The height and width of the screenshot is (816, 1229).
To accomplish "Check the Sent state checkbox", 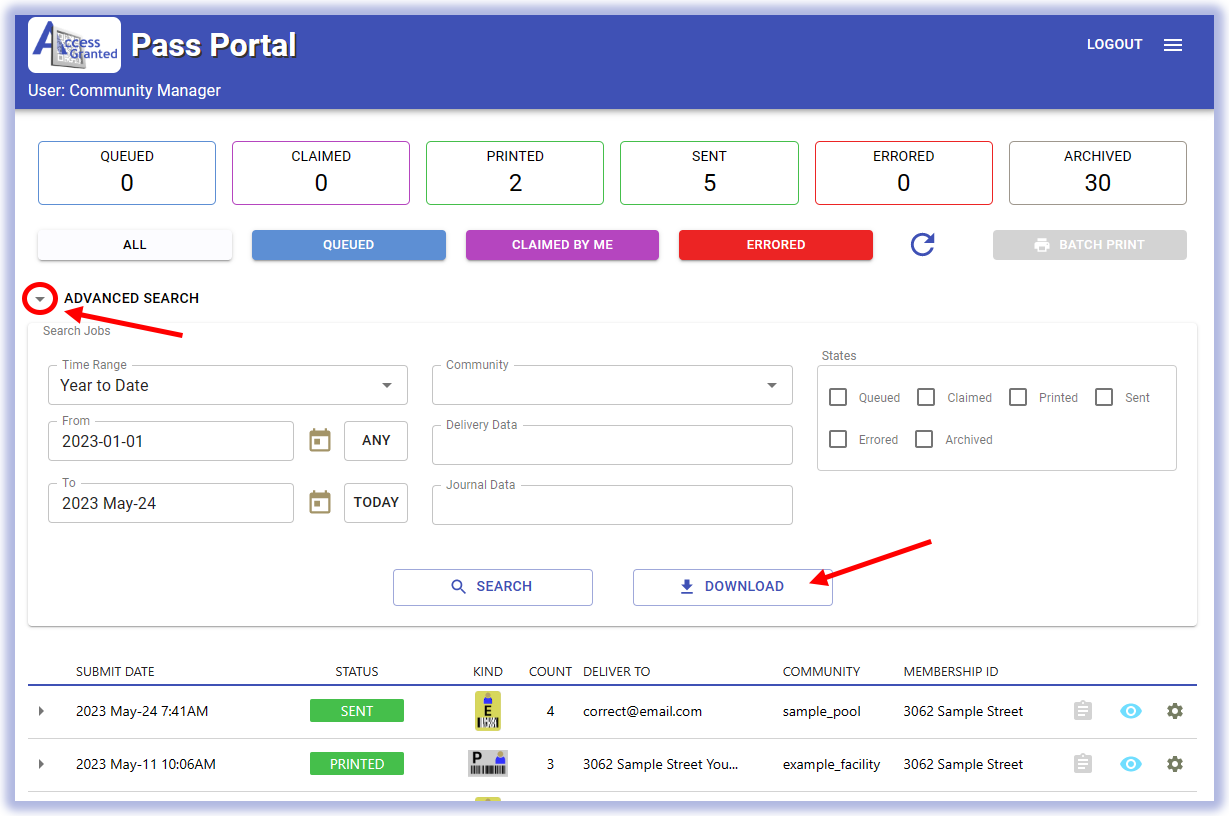I will [1104, 397].
